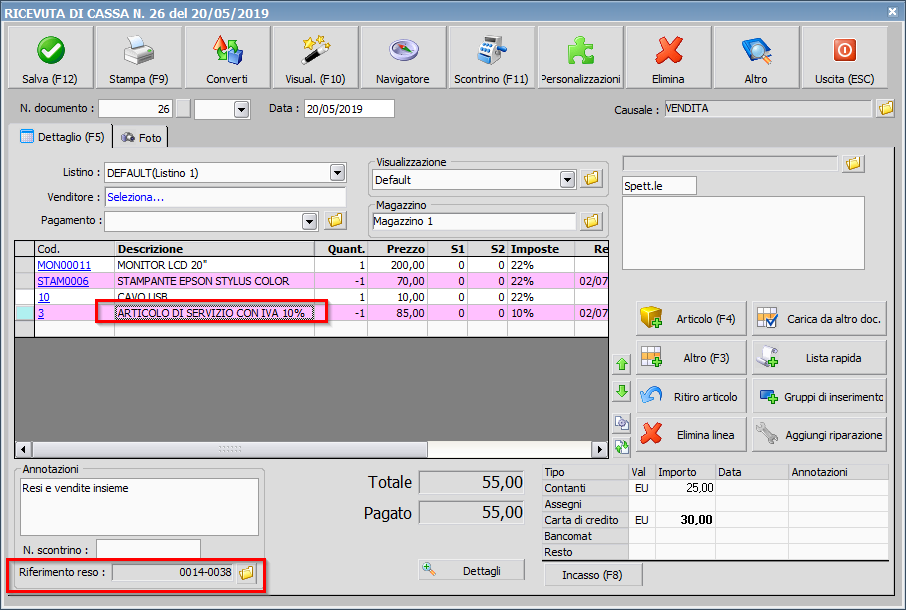Viewport: 906px width, 610px height.
Task: Click Ritiro articolo button
Action: pyautogui.click(x=692, y=397)
